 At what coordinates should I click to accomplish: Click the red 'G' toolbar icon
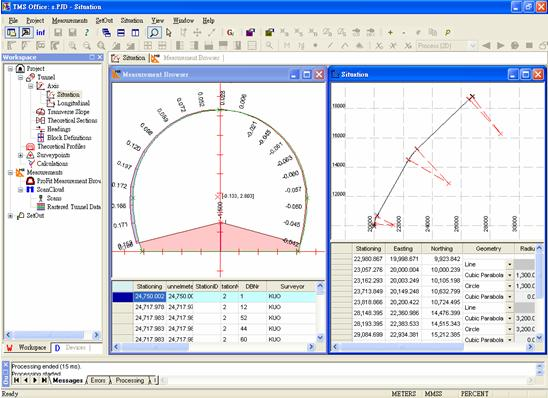coord(230,33)
